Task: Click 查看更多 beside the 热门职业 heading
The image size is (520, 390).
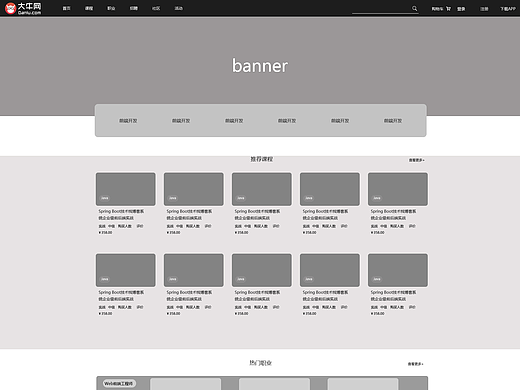Action: coord(416,364)
